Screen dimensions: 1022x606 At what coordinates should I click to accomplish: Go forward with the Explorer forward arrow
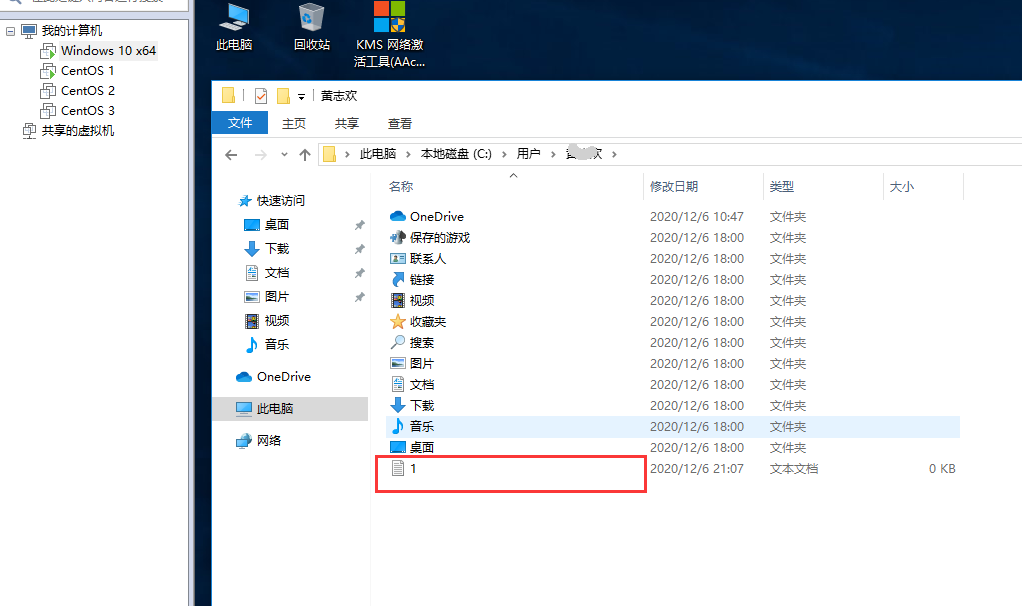coord(261,154)
